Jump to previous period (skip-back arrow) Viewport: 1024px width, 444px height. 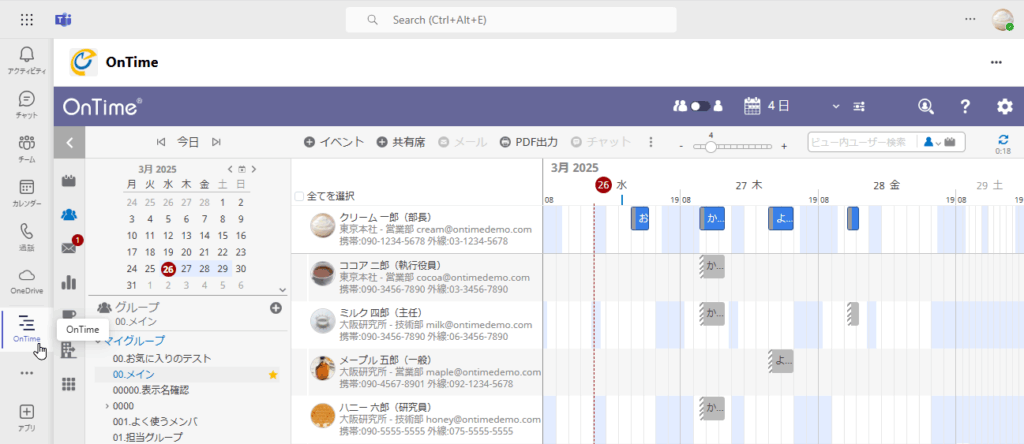coord(161,142)
